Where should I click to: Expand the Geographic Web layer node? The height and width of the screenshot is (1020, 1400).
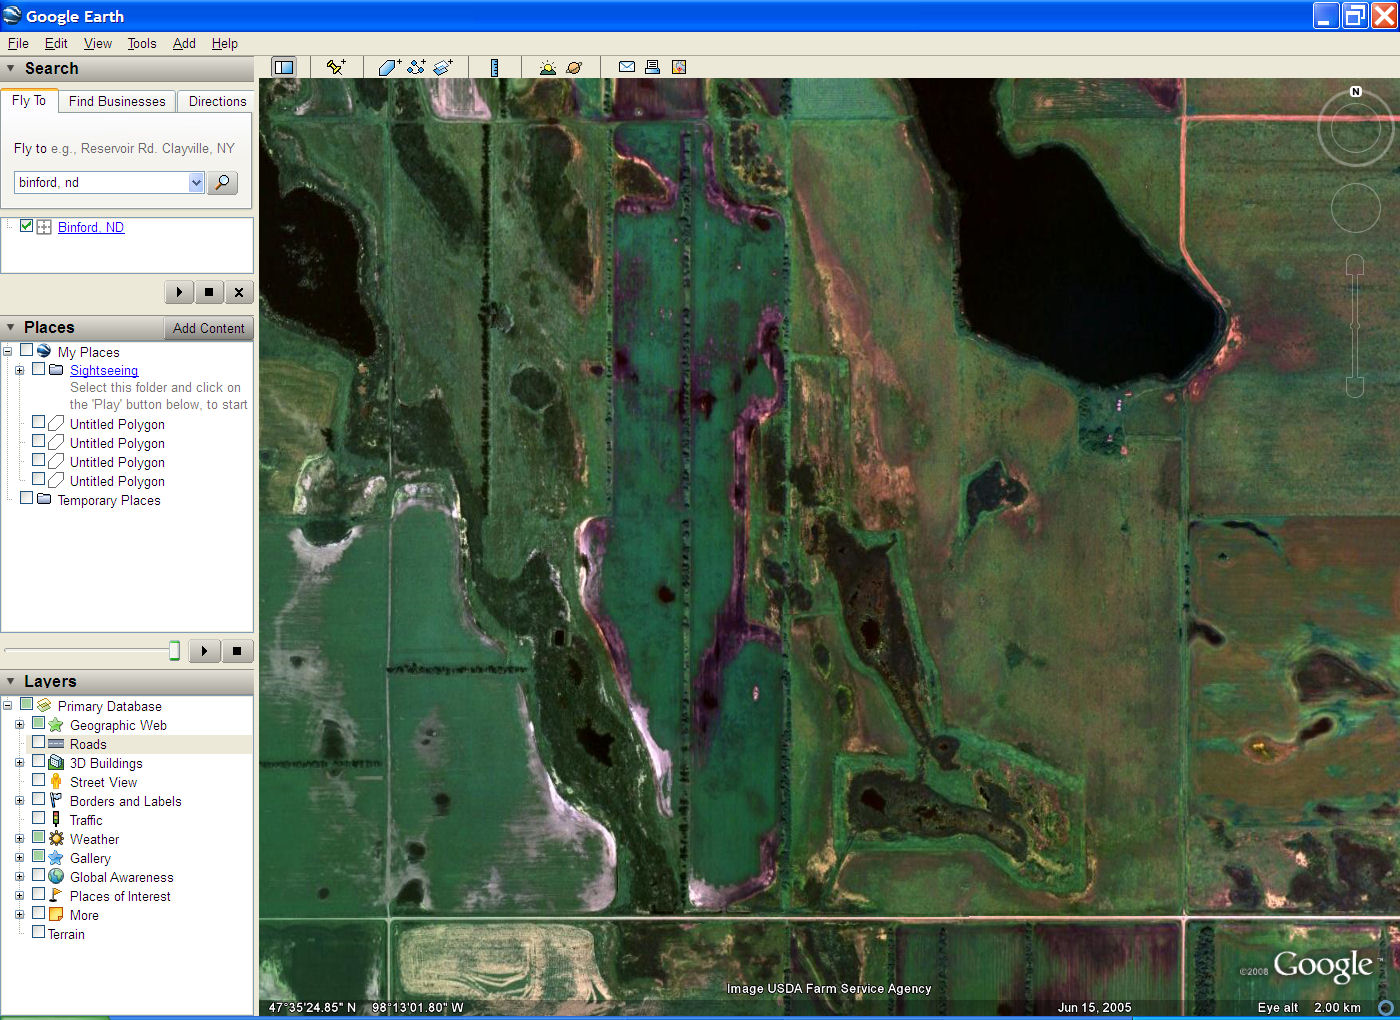(19, 725)
